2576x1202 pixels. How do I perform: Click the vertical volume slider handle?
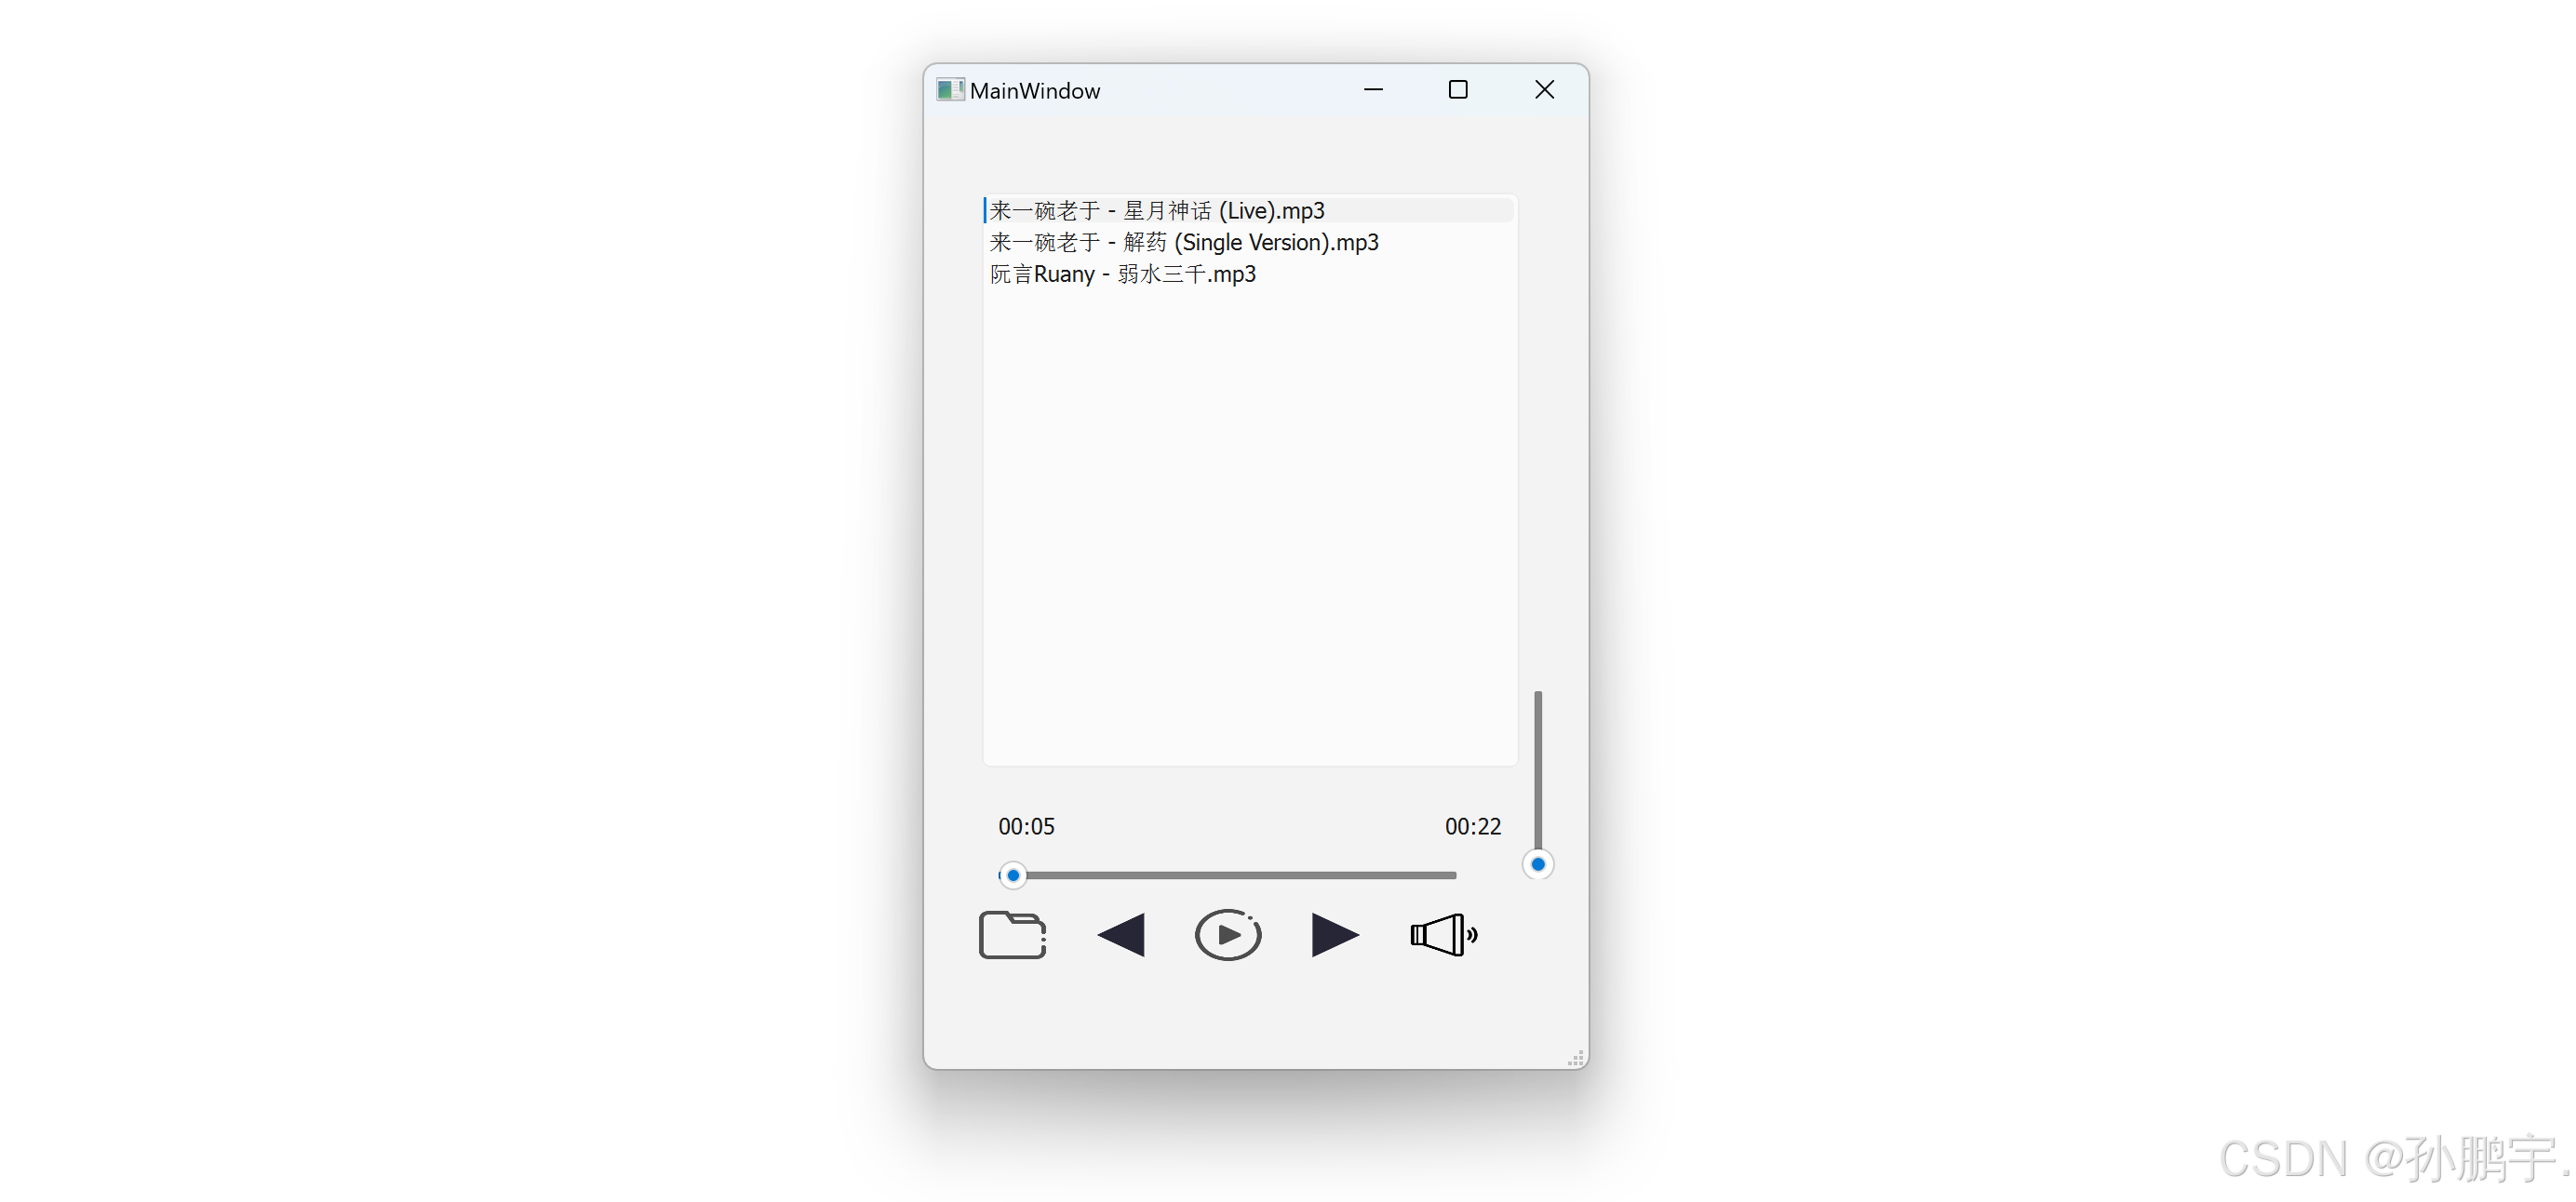pyautogui.click(x=1538, y=865)
